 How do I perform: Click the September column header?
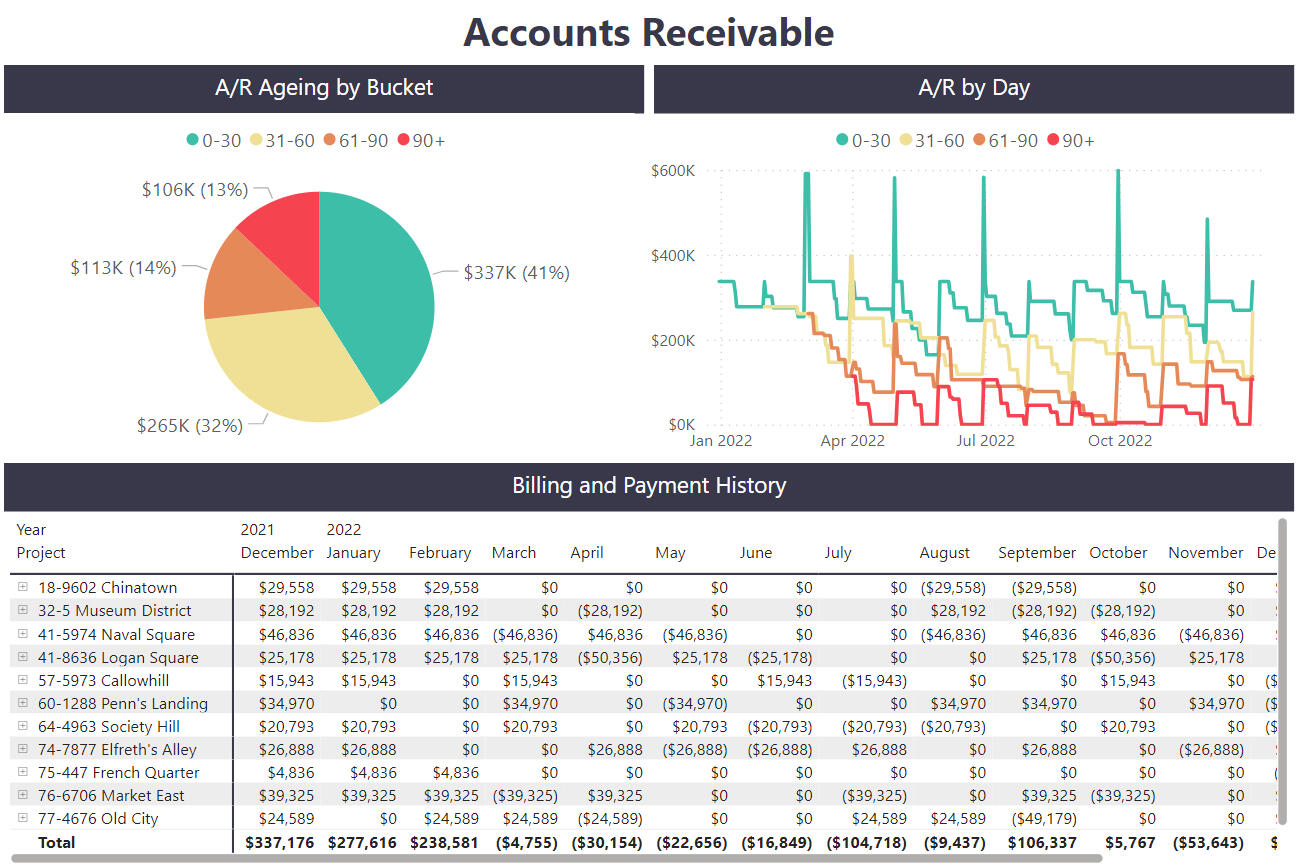(1036, 553)
